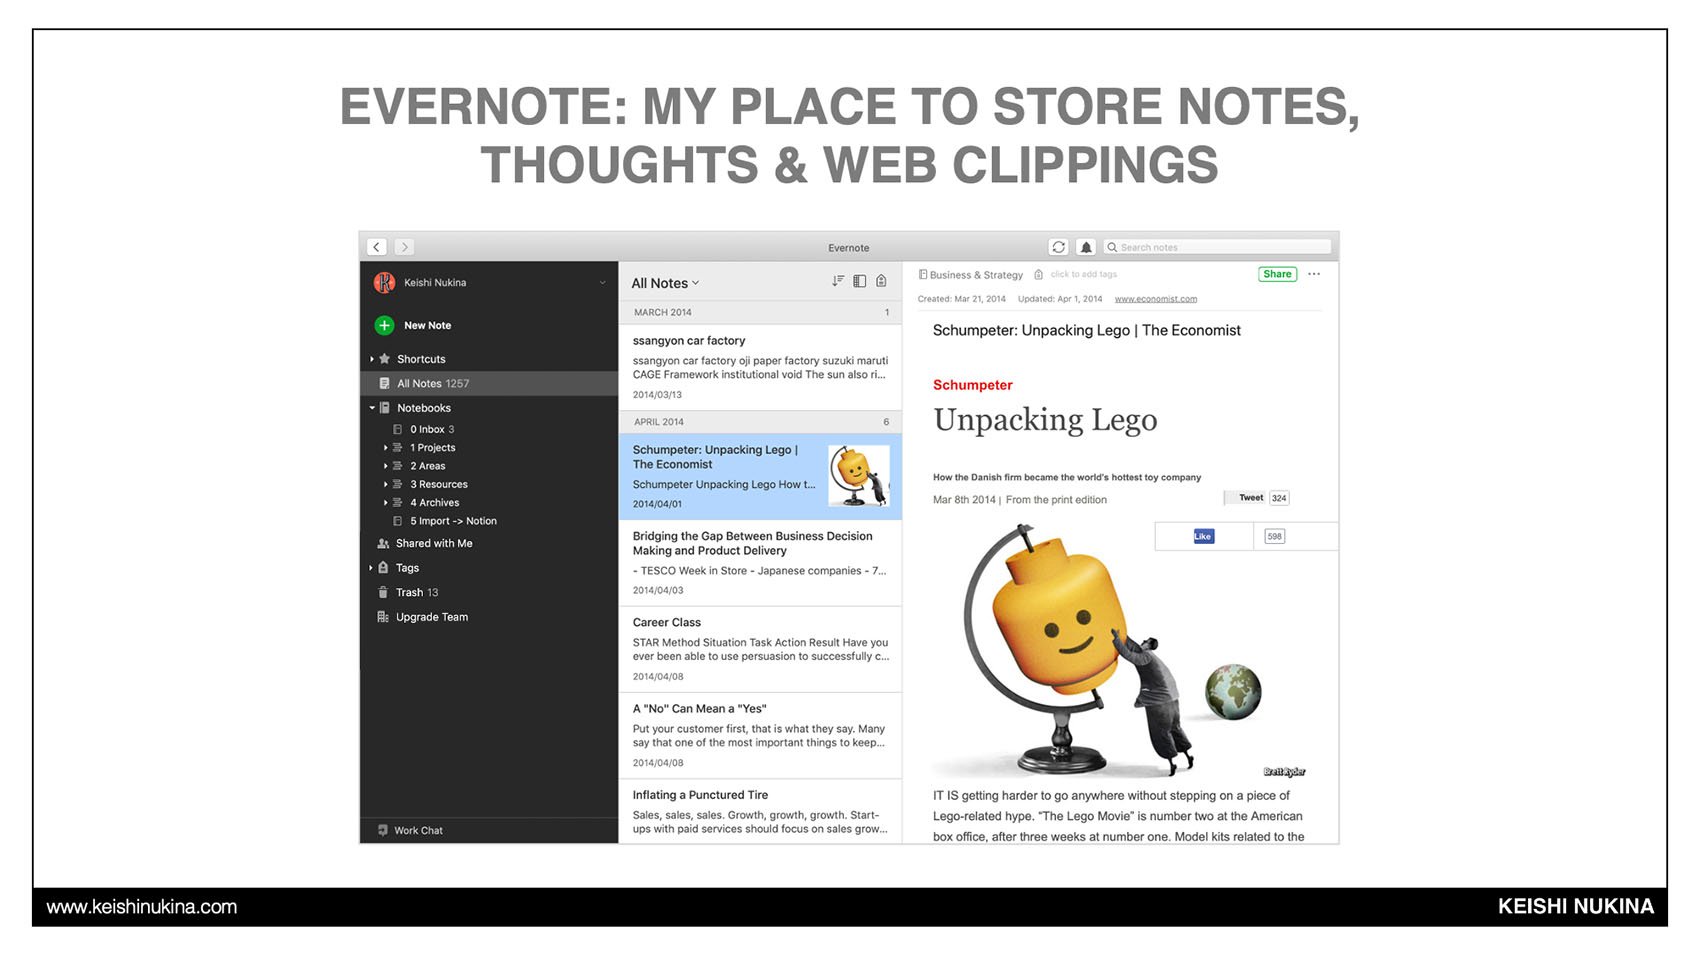Click the 2 Areas stack icon
Image resolution: width=1700 pixels, height=955 pixels.
[x=397, y=466]
